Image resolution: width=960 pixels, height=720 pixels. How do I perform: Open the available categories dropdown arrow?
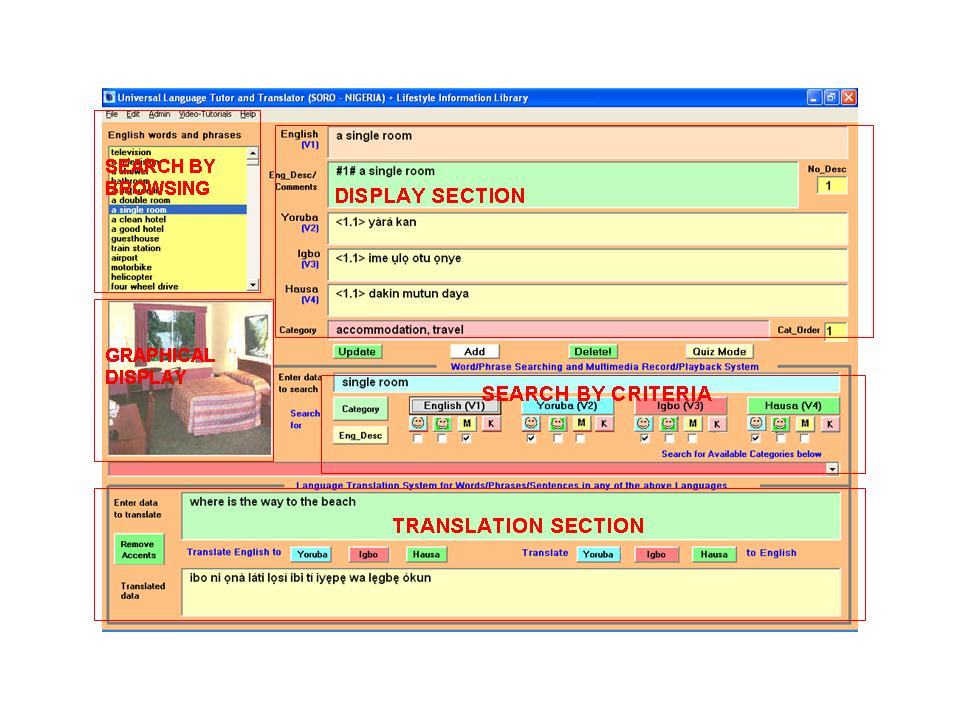[x=831, y=468]
